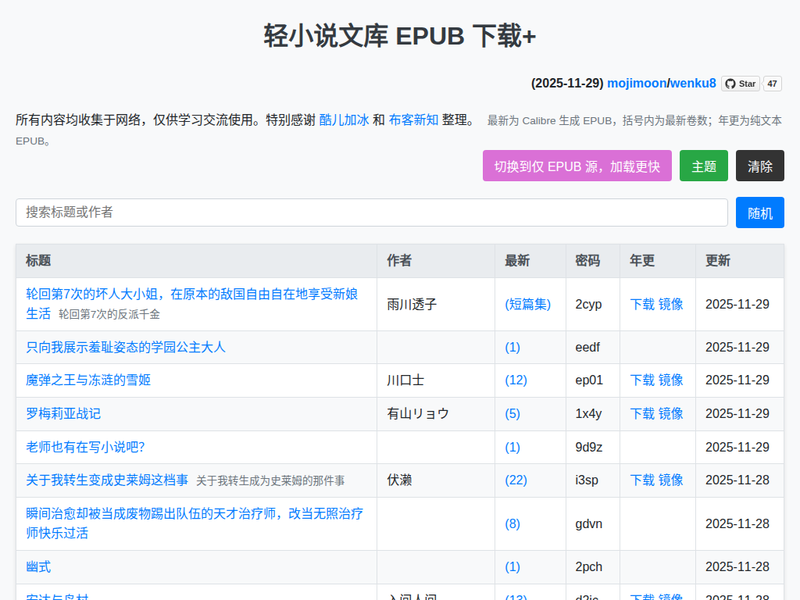
Task: Sort table by 作者 column header
Action: (399, 261)
